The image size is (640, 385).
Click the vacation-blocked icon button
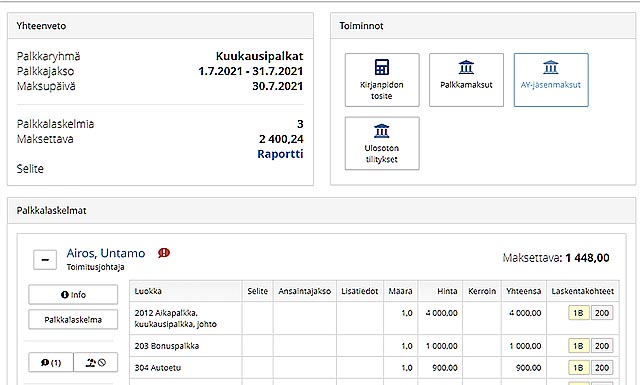pos(96,362)
